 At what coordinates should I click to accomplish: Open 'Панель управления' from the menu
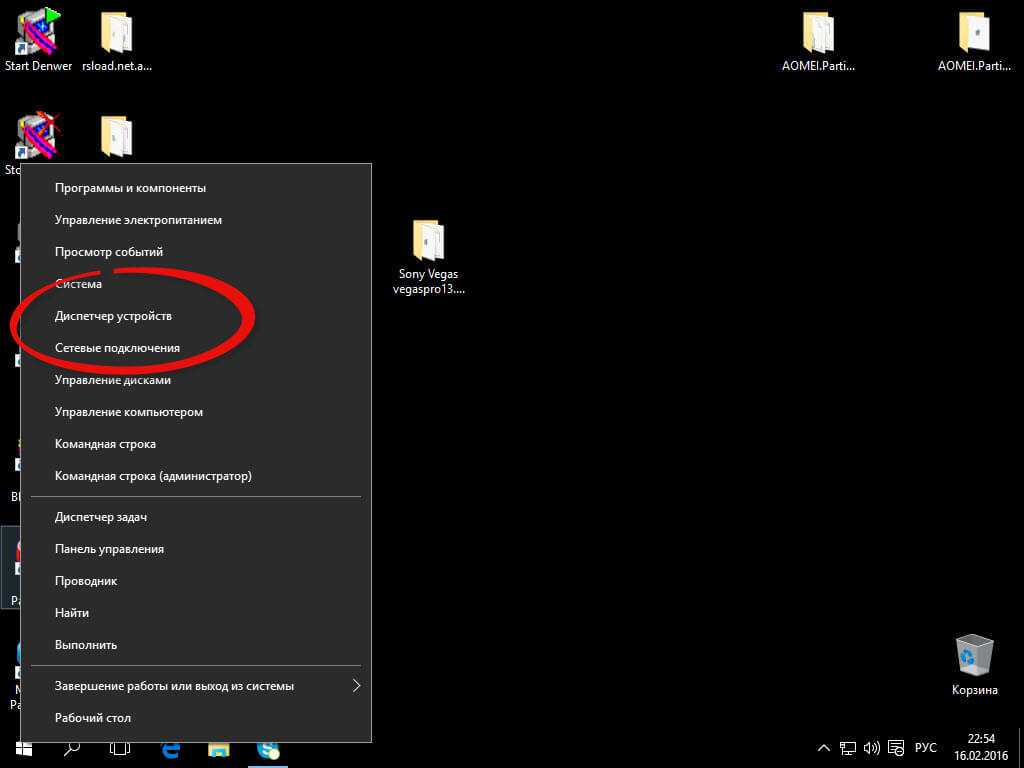coord(109,549)
